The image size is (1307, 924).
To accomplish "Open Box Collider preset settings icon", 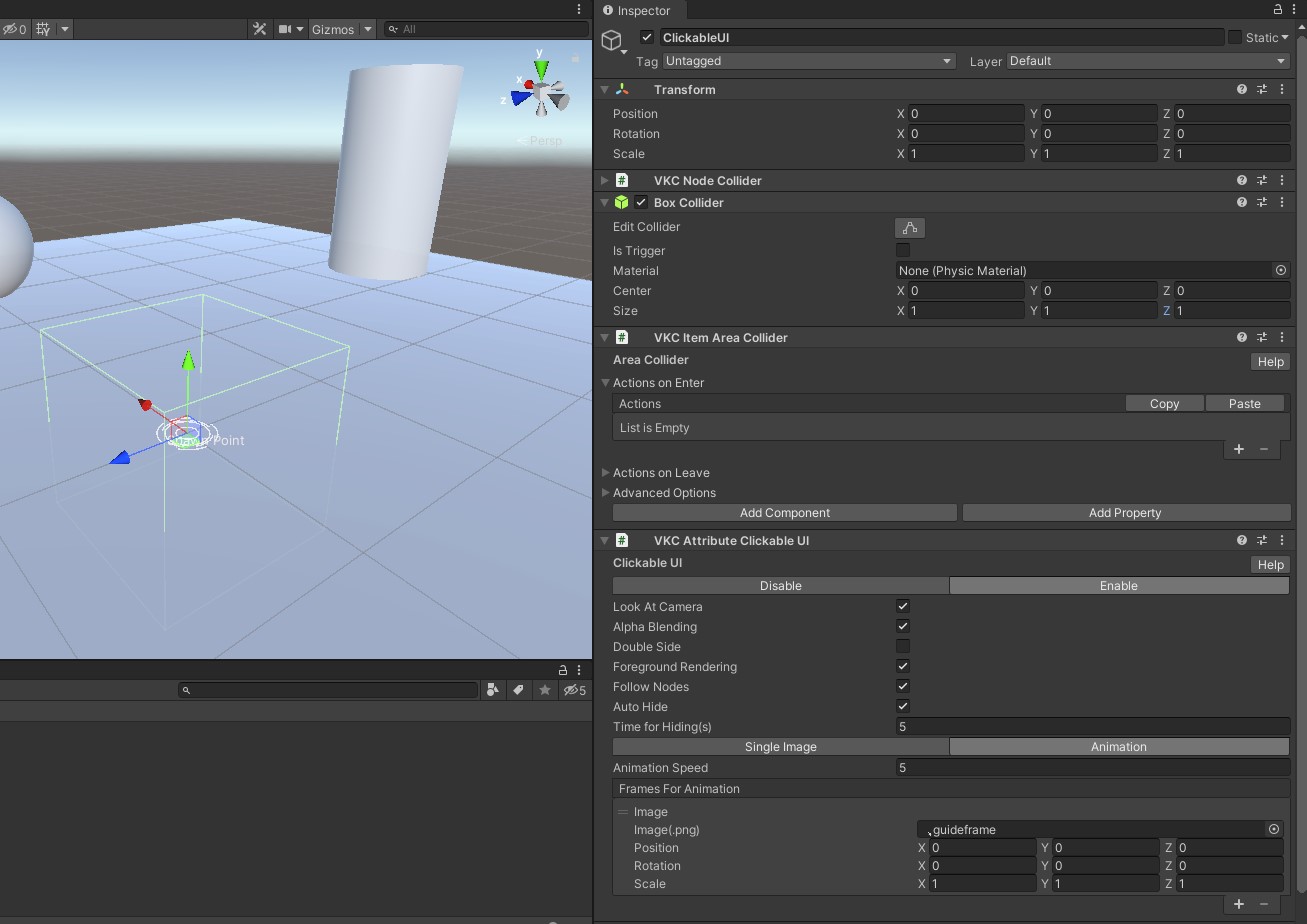I will pyautogui.click(x=1262, y=203).
